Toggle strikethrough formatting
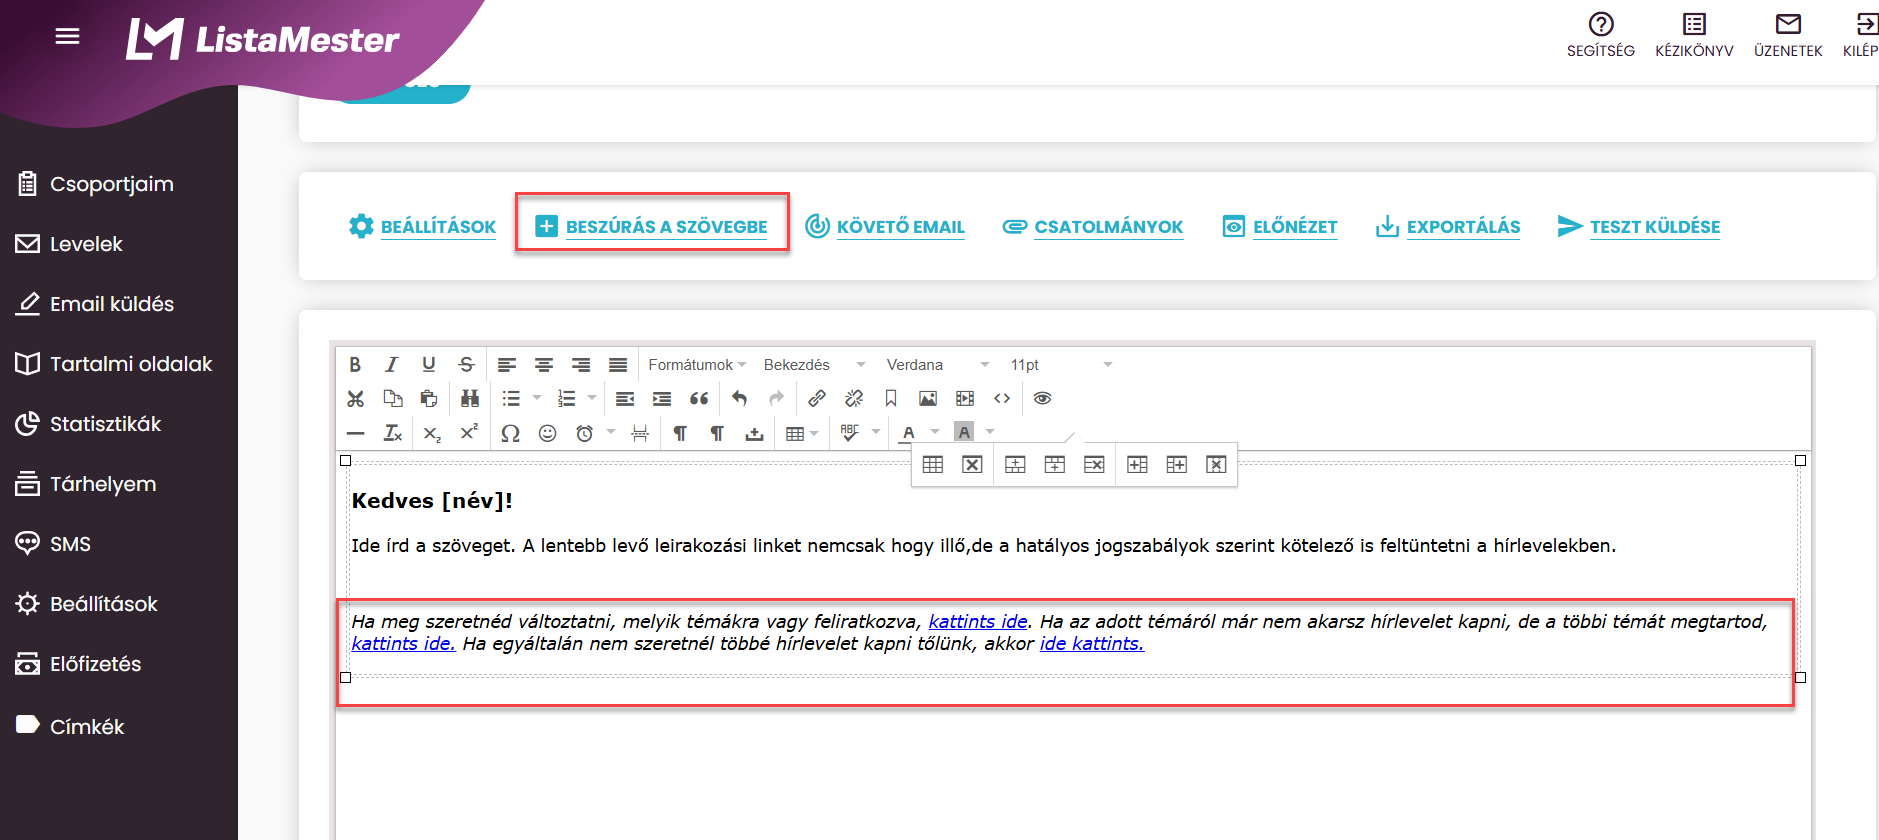1879x840 pixels. (x=466, y=365)
